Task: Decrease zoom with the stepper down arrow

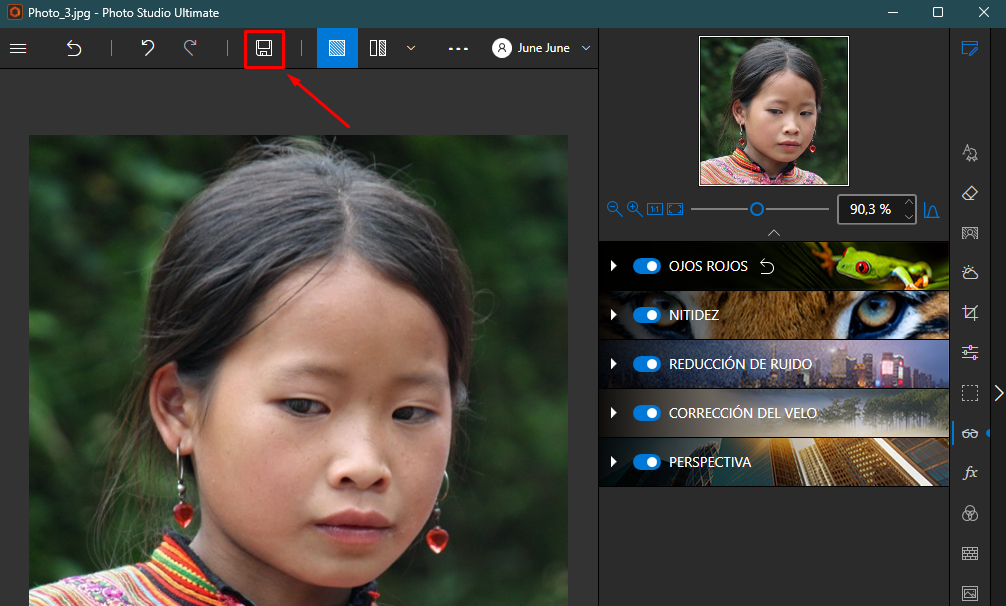Action: point(908,217)
